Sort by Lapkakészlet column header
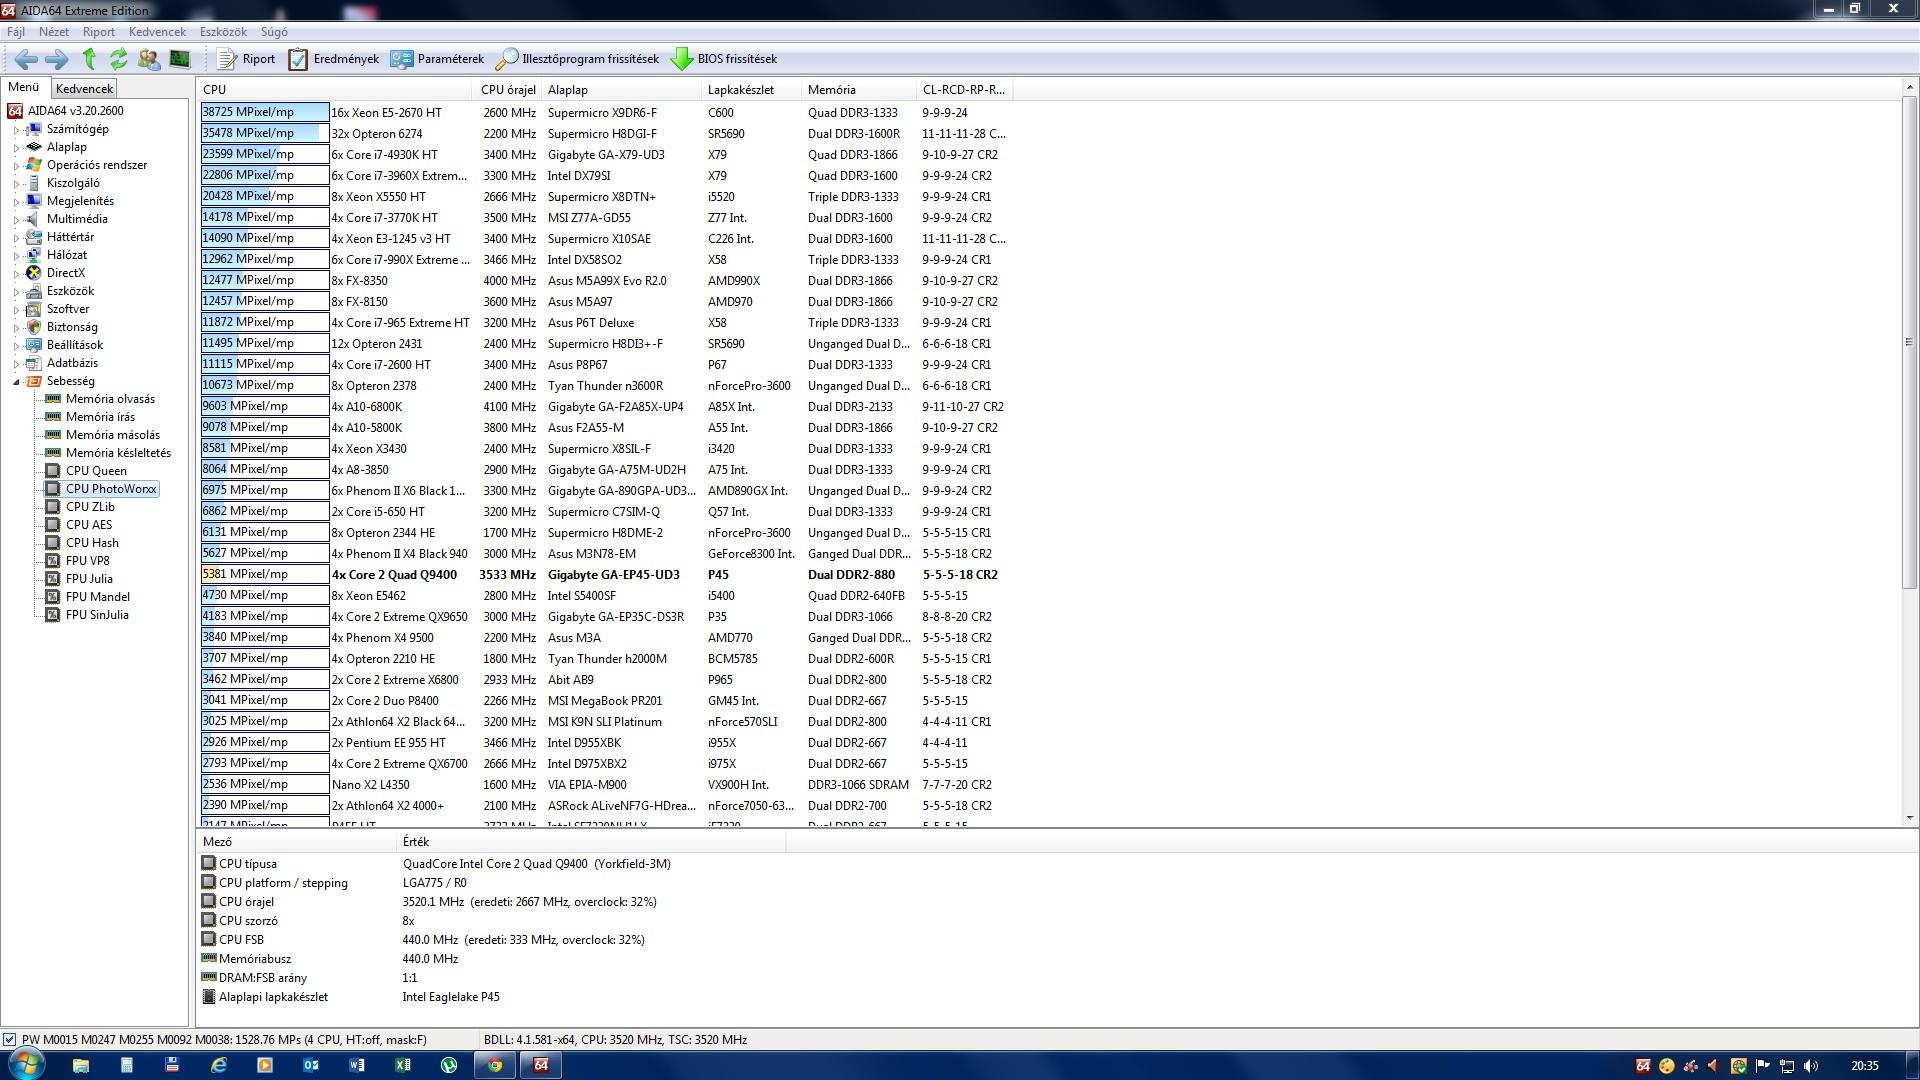Image resolution: width=1920 pixels, height=1080 pixels. 751,90
